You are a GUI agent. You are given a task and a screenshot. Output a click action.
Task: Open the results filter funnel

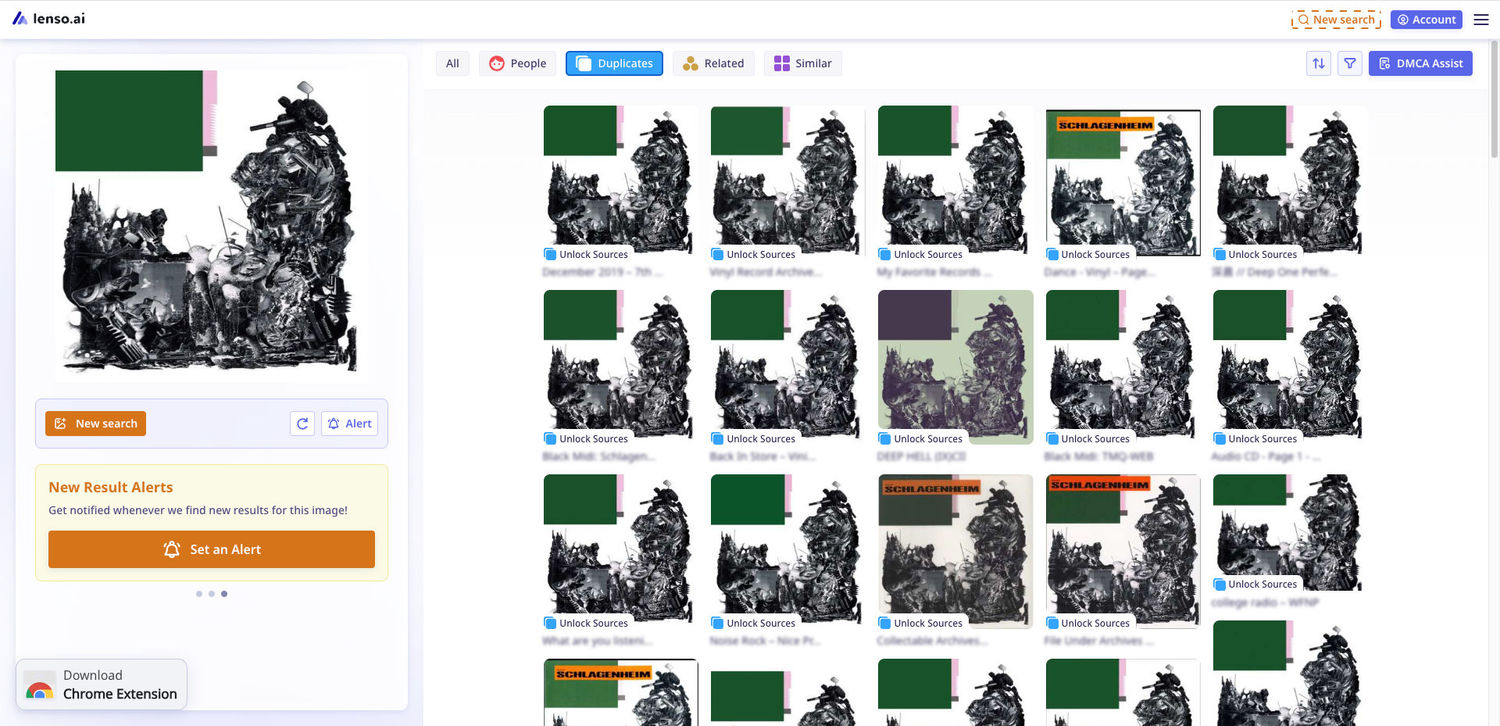point(1350,63)
